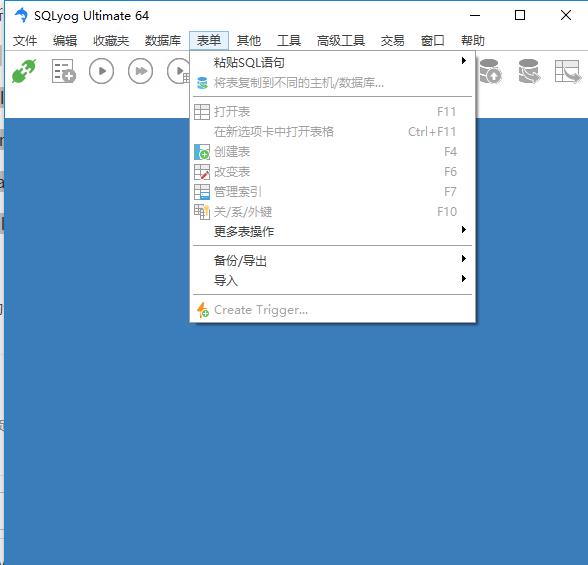The width and height of the screenshot is (588, 565).
Task: Open the 交易 menu
Action: (x=393, y=40)
